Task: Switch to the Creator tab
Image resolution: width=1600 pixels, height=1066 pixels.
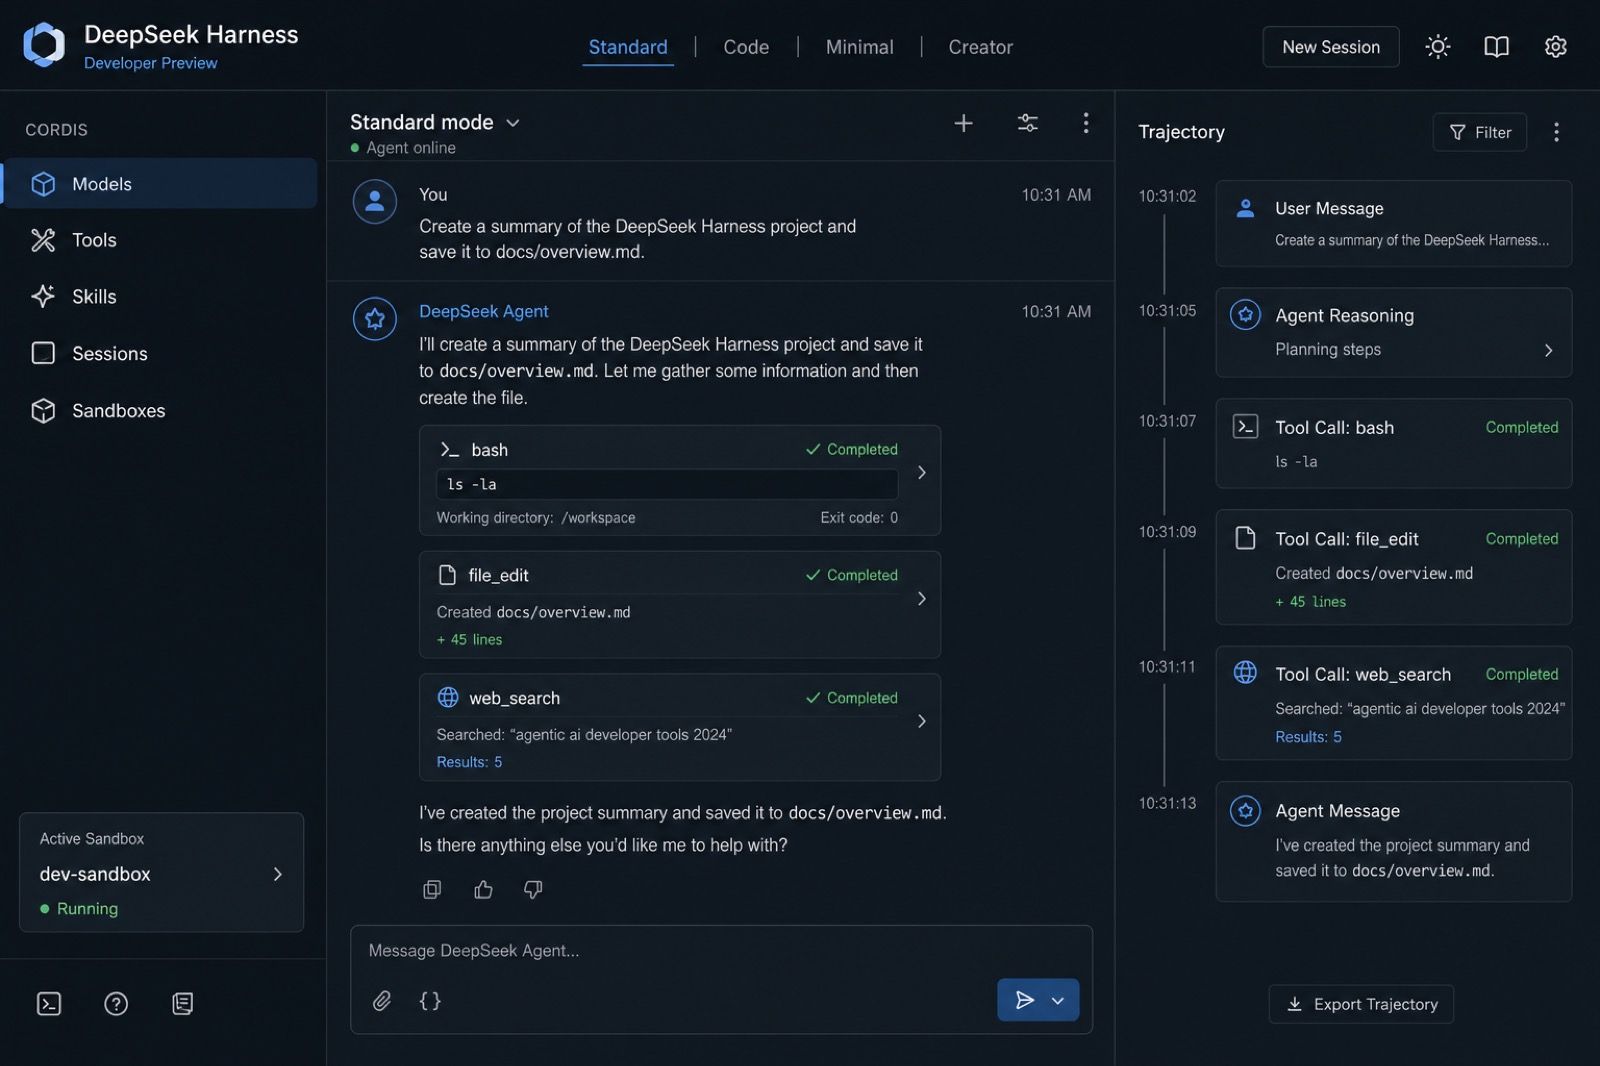Action: click(x=980, y=47)
